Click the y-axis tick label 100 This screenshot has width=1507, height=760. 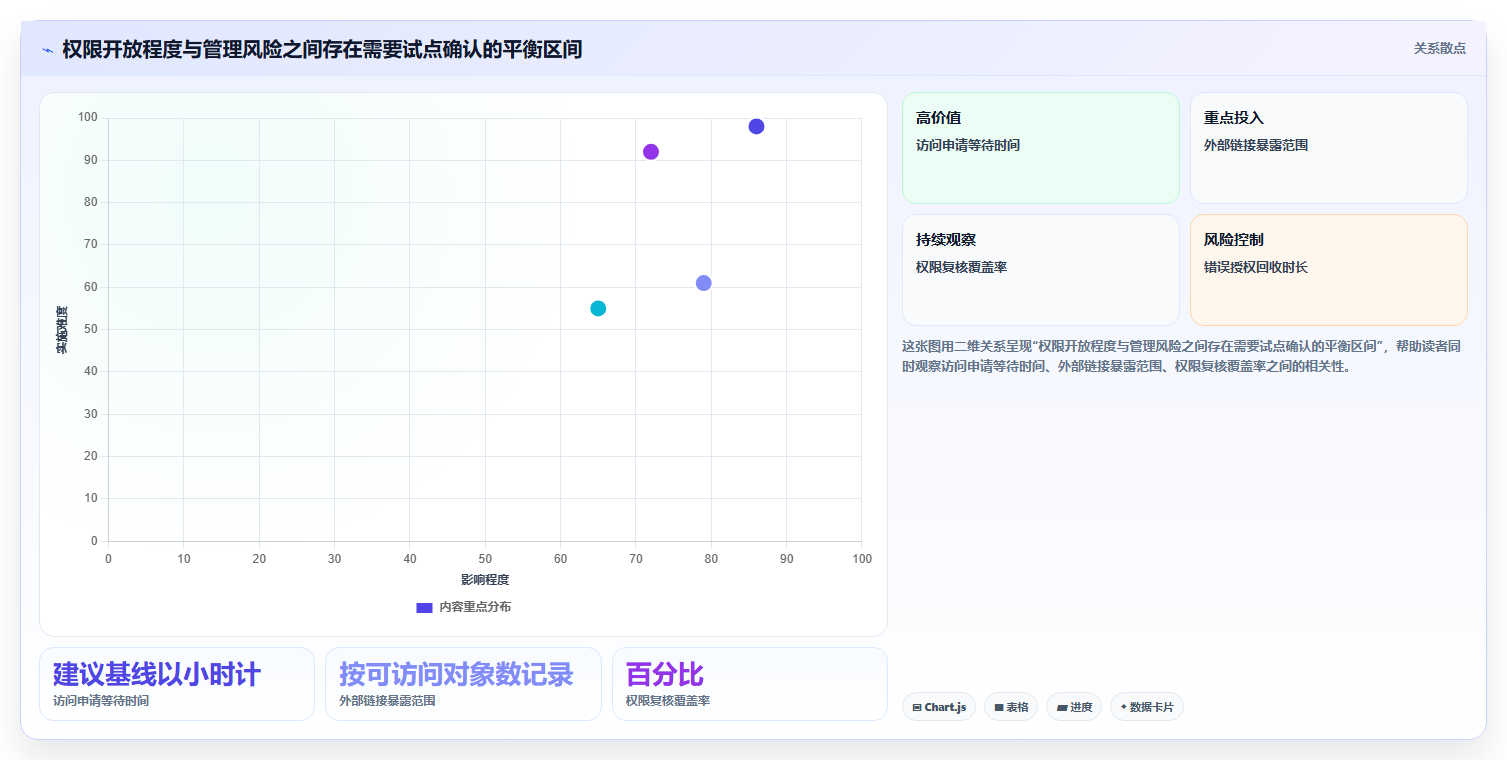[x=88, y=118]
